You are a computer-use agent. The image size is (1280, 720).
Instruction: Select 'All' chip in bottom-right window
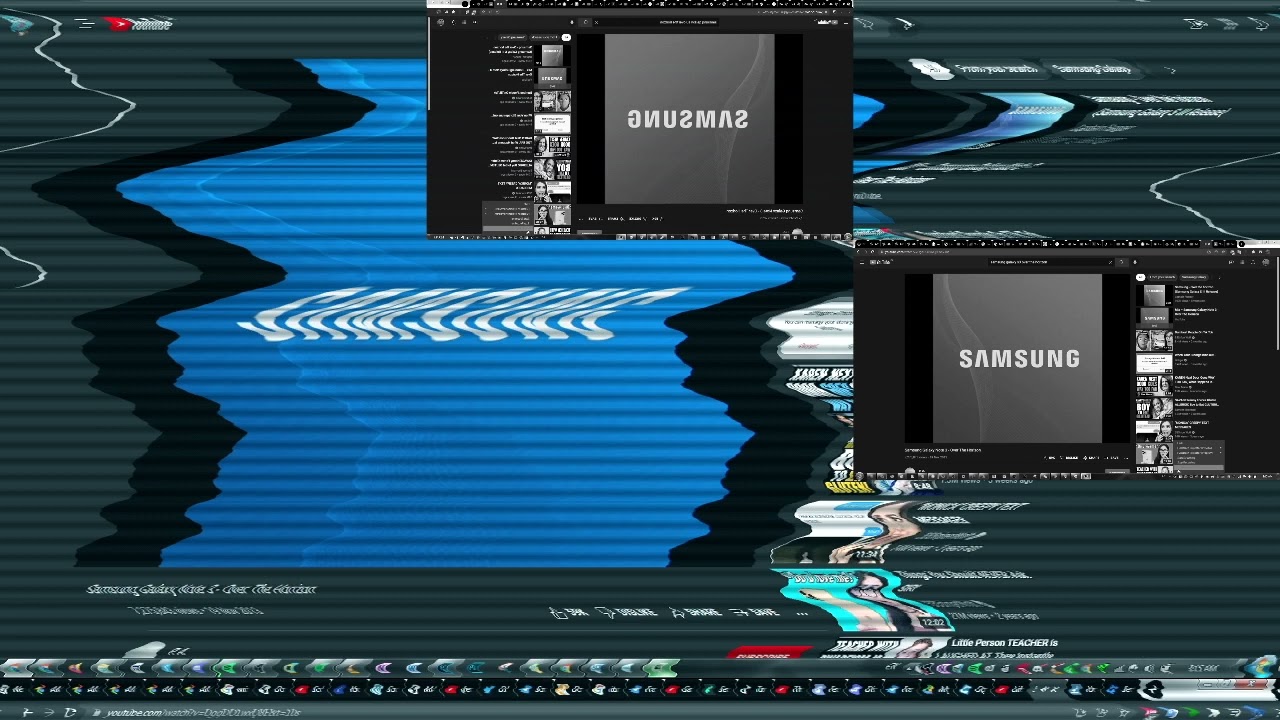1140,277
